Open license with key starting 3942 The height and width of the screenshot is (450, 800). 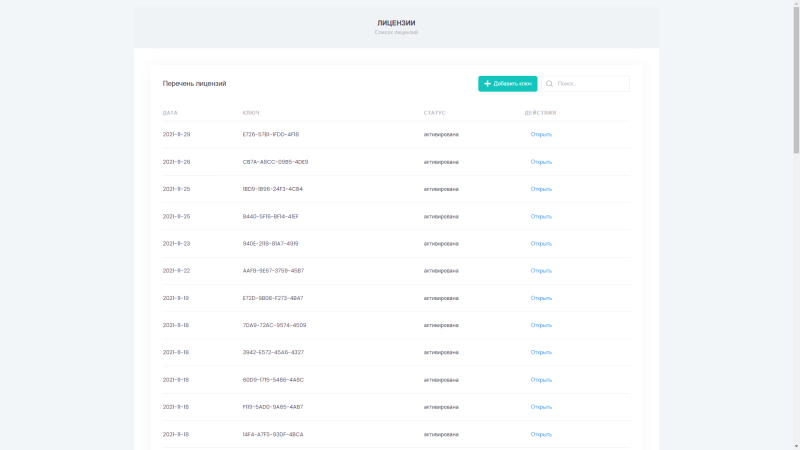point(541,352)
